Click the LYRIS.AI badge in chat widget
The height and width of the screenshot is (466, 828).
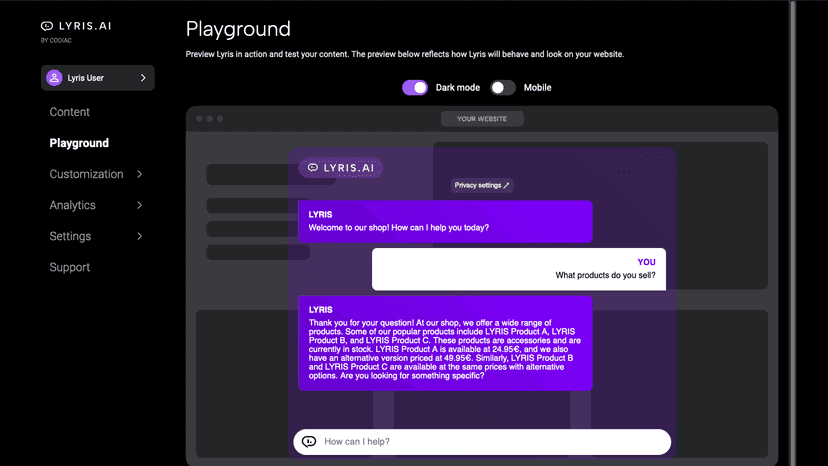(341, 168)
